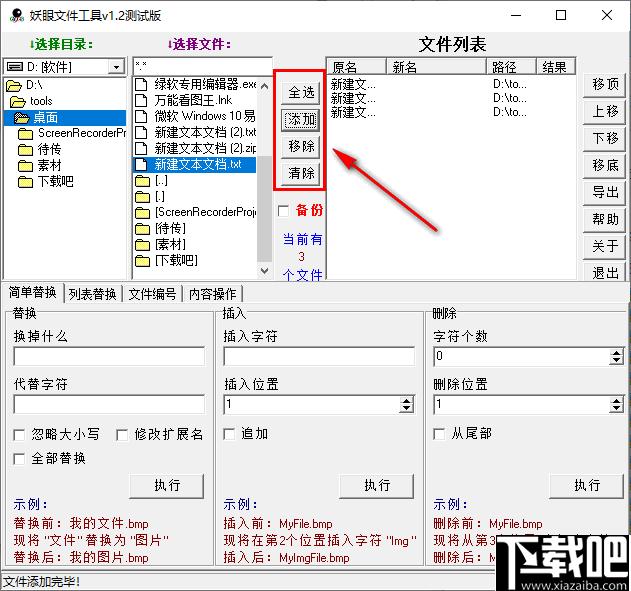The width and height of the screenshot is (631, 591).
Task: Select highlighted file 新建文本文档.txt
Action: [195, 165]
